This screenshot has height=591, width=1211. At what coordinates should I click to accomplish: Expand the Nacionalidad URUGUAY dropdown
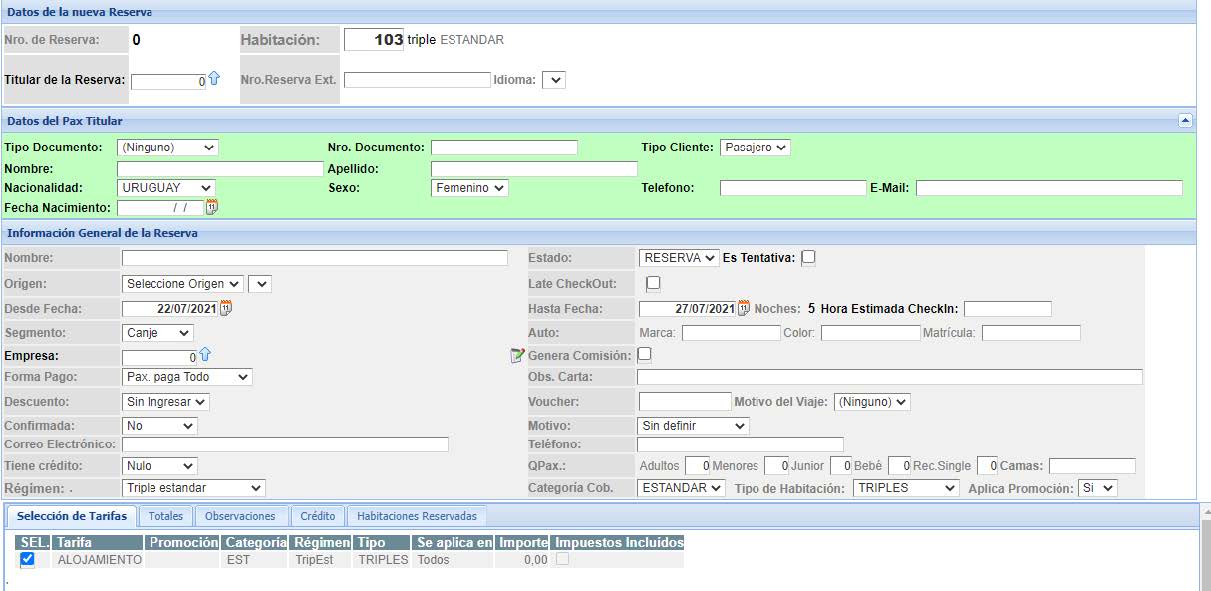click(x=166, y=188)
